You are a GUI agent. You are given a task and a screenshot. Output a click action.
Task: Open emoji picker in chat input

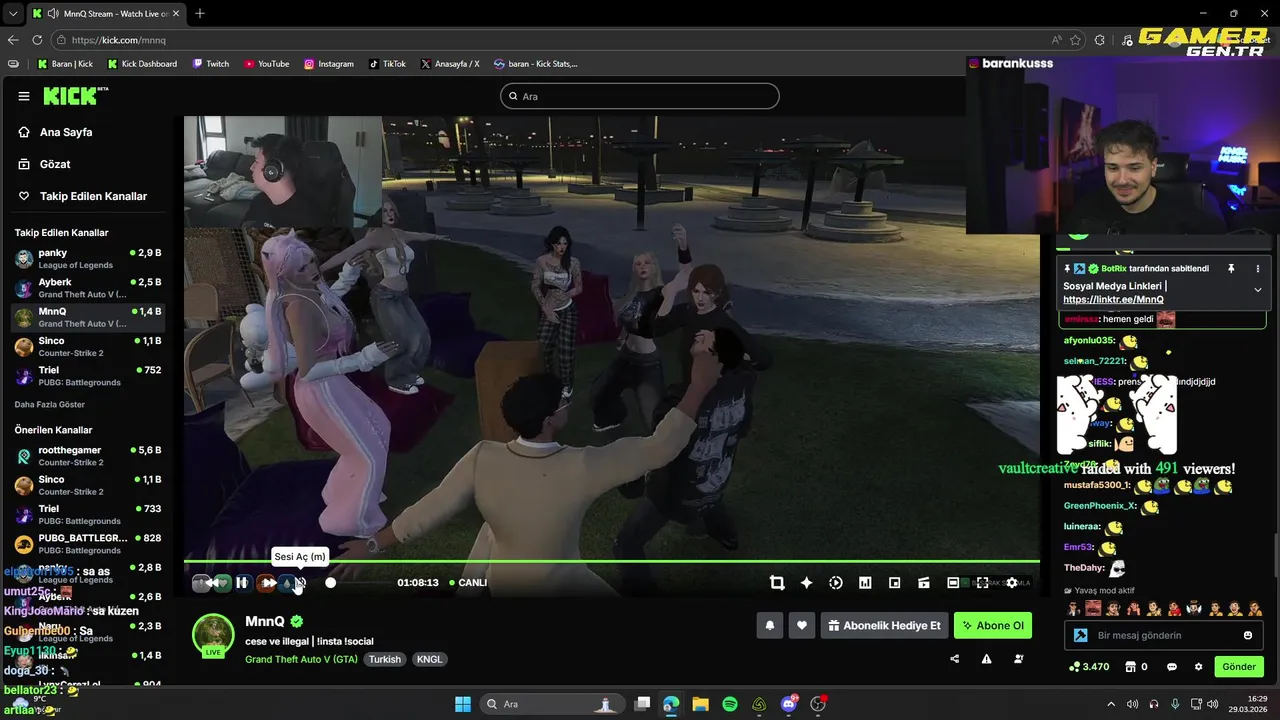pyautogui.click(x=1248, y=635)
